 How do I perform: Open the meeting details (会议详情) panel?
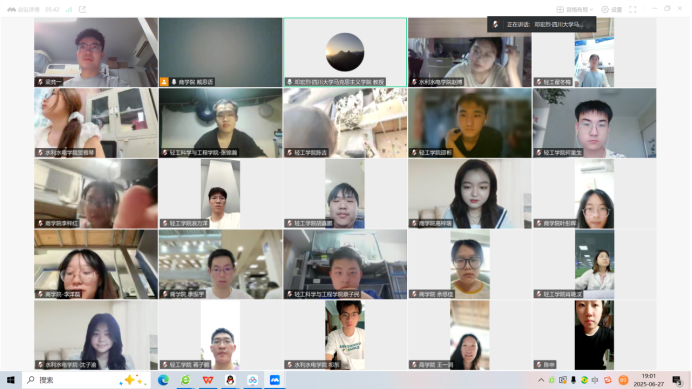(x=23, y=9)
